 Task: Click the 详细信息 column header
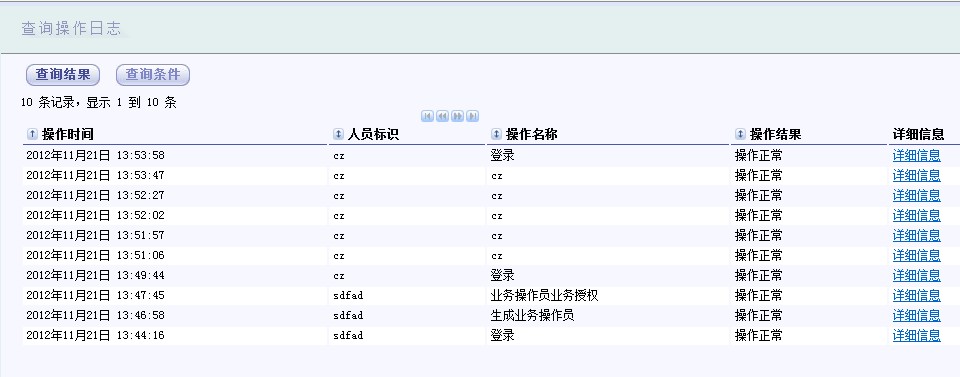point(918,135)
